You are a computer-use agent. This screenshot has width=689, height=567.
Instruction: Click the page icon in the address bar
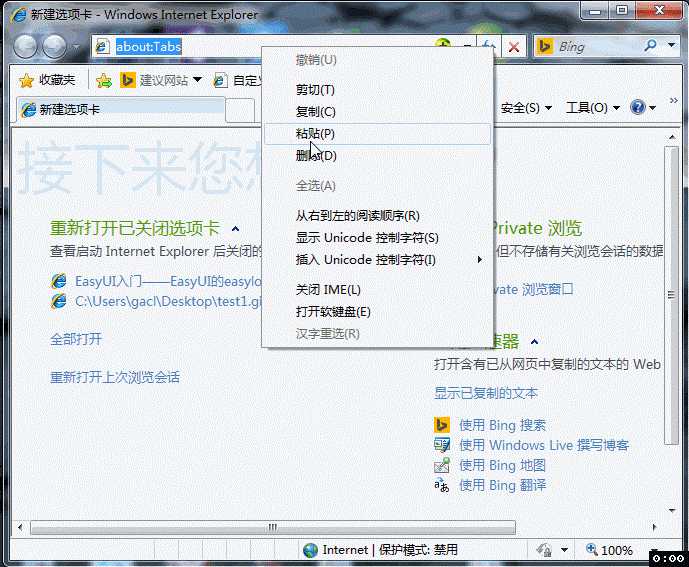[x=102, y=47]
